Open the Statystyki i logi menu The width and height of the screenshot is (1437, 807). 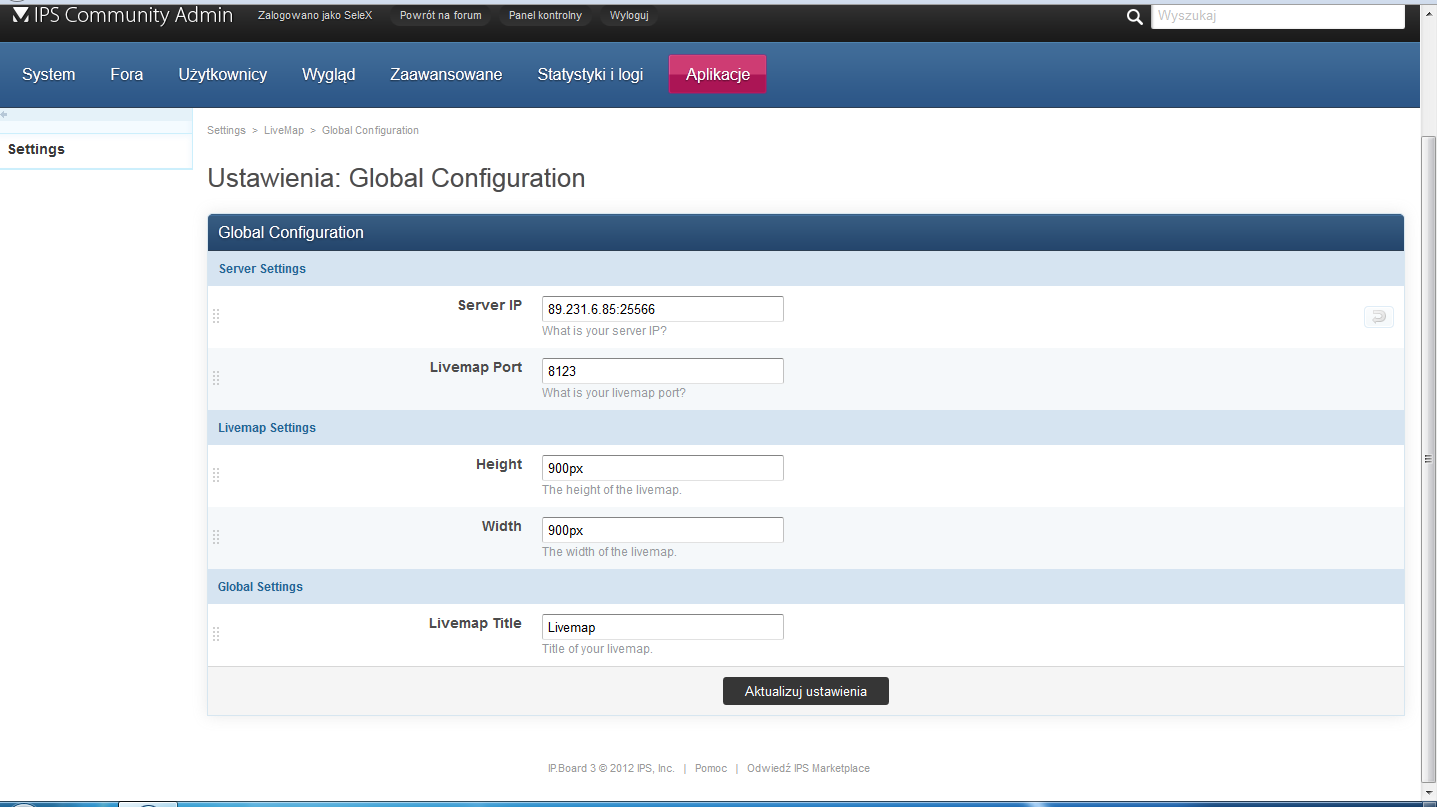coord(590,75)
